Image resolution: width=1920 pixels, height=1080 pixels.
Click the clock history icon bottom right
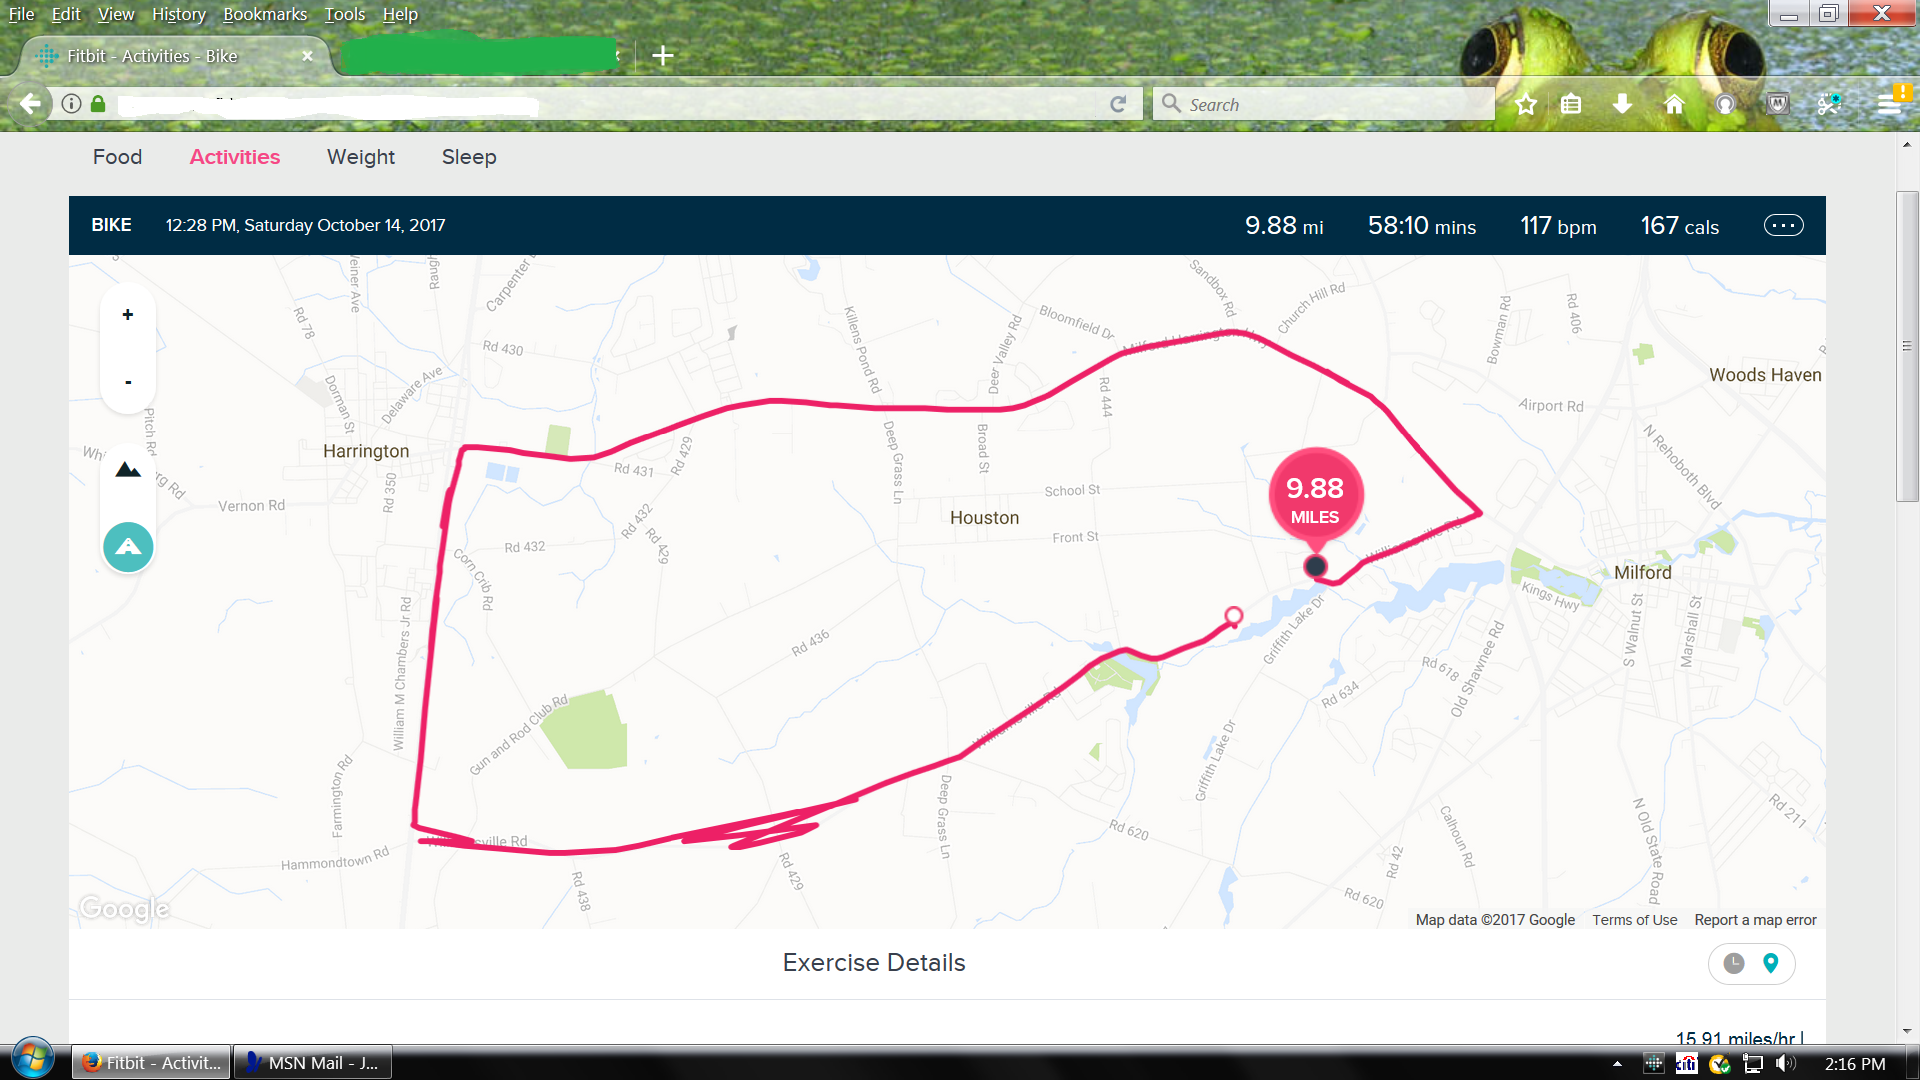click(x=1734, y=964)
